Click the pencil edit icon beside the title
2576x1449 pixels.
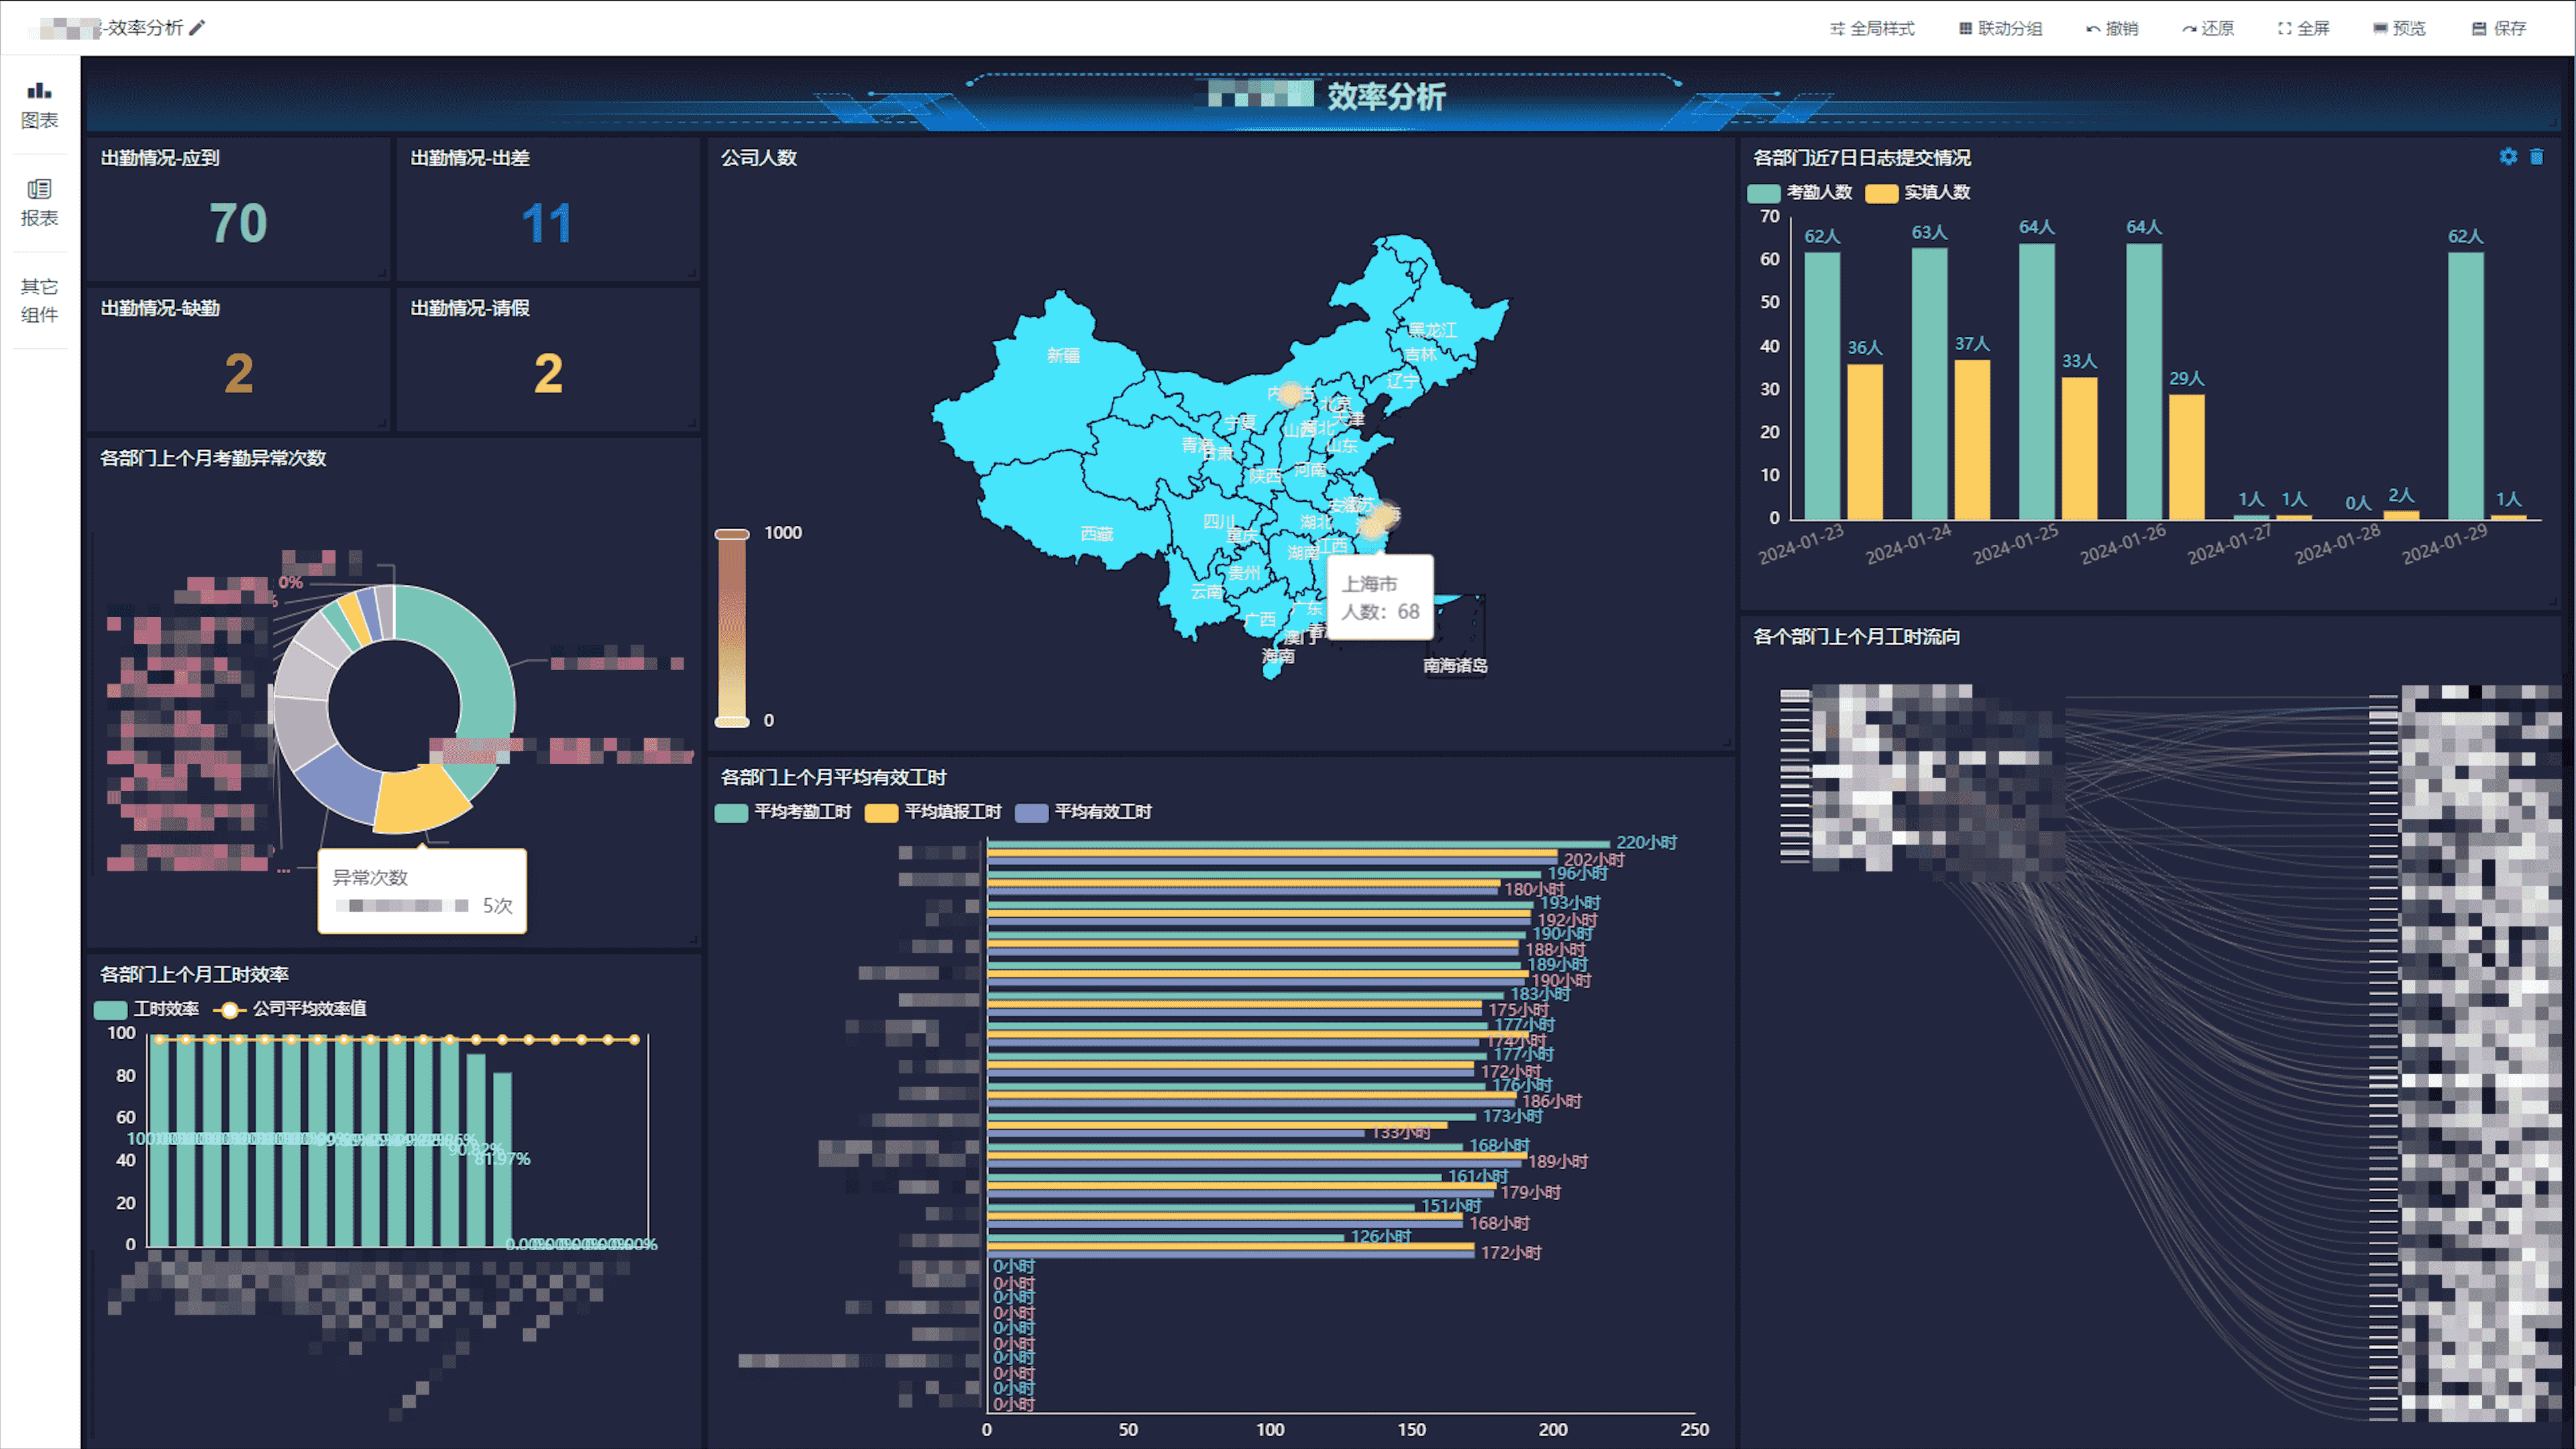click(197, 28)
